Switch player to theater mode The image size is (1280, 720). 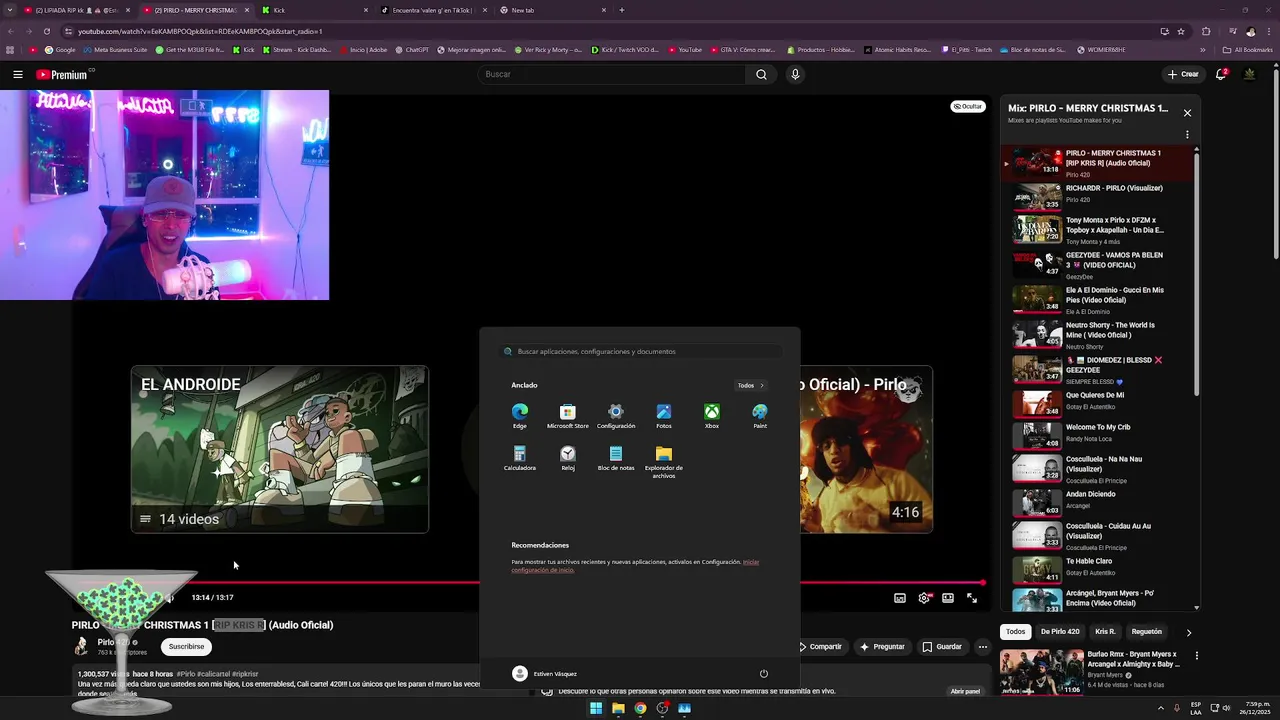948,598
